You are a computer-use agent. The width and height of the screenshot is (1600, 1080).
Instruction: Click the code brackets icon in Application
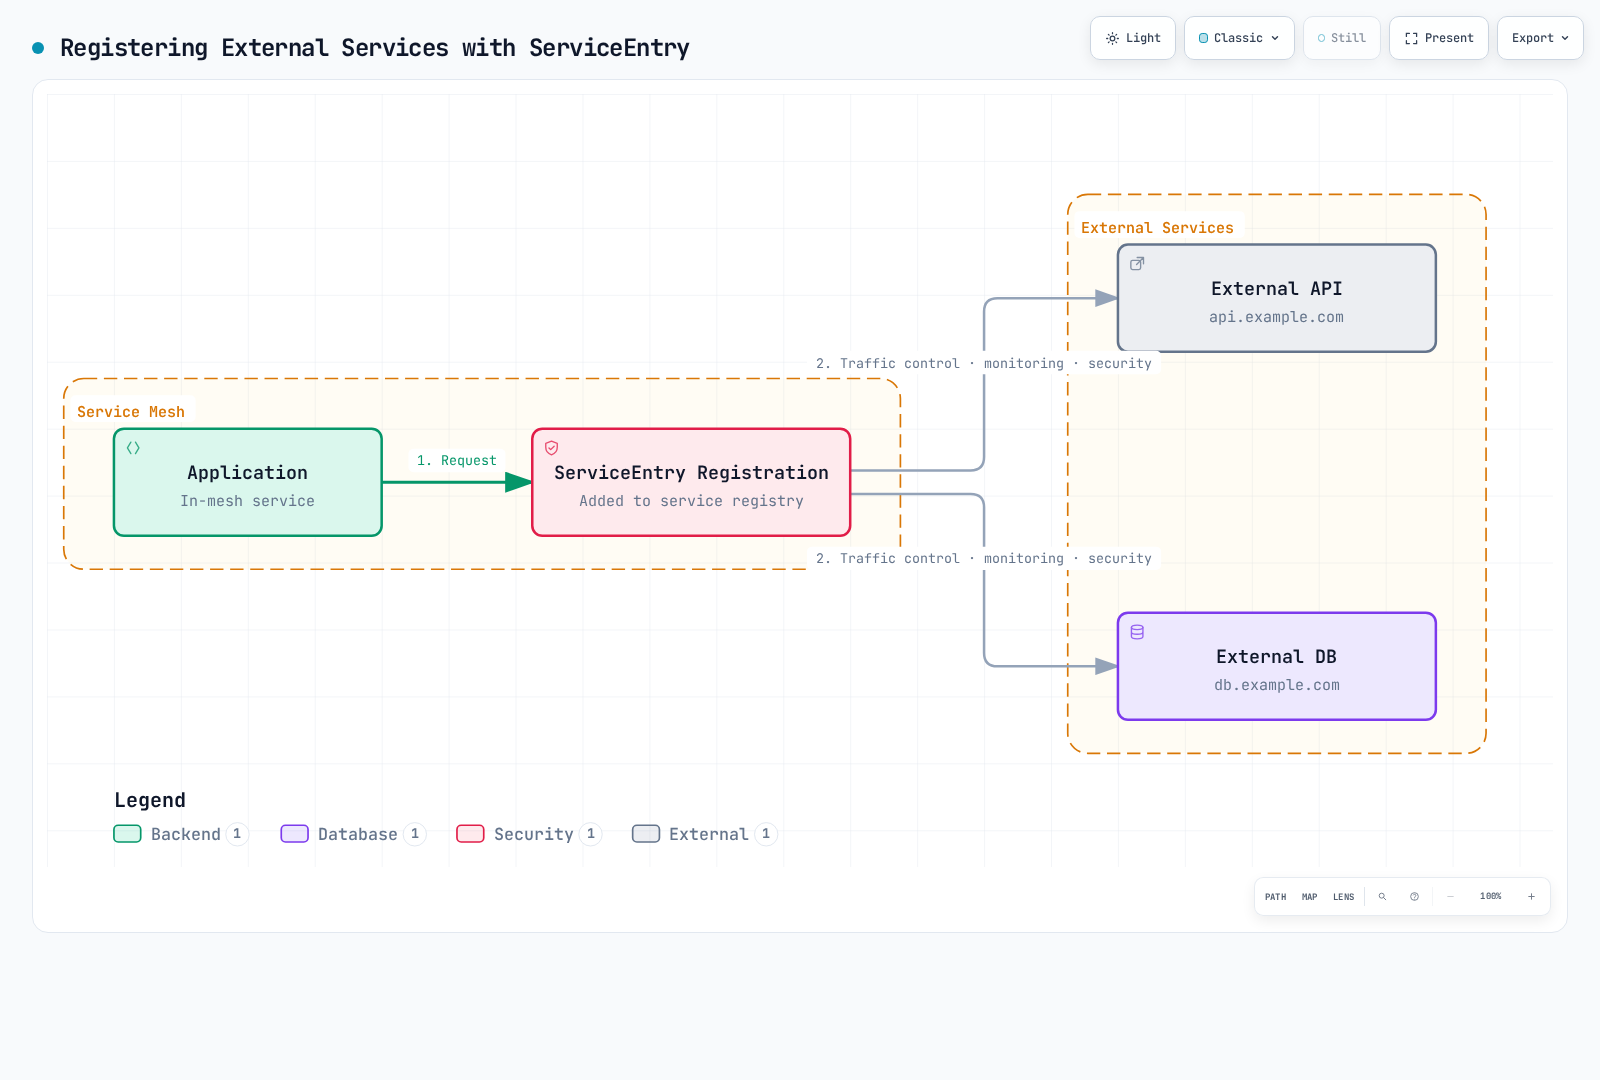click(x=133, y=448)
